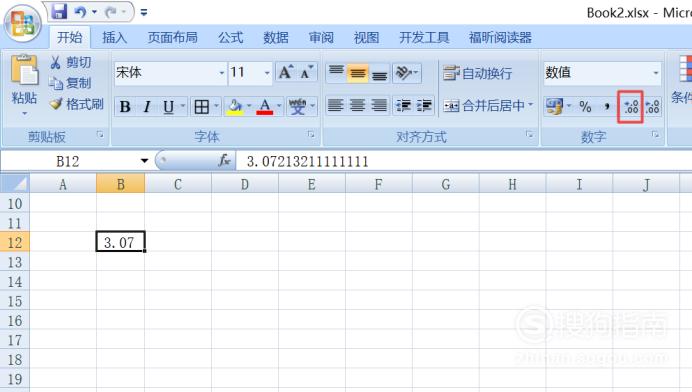Apply percent style format

(x=585, y=106)
